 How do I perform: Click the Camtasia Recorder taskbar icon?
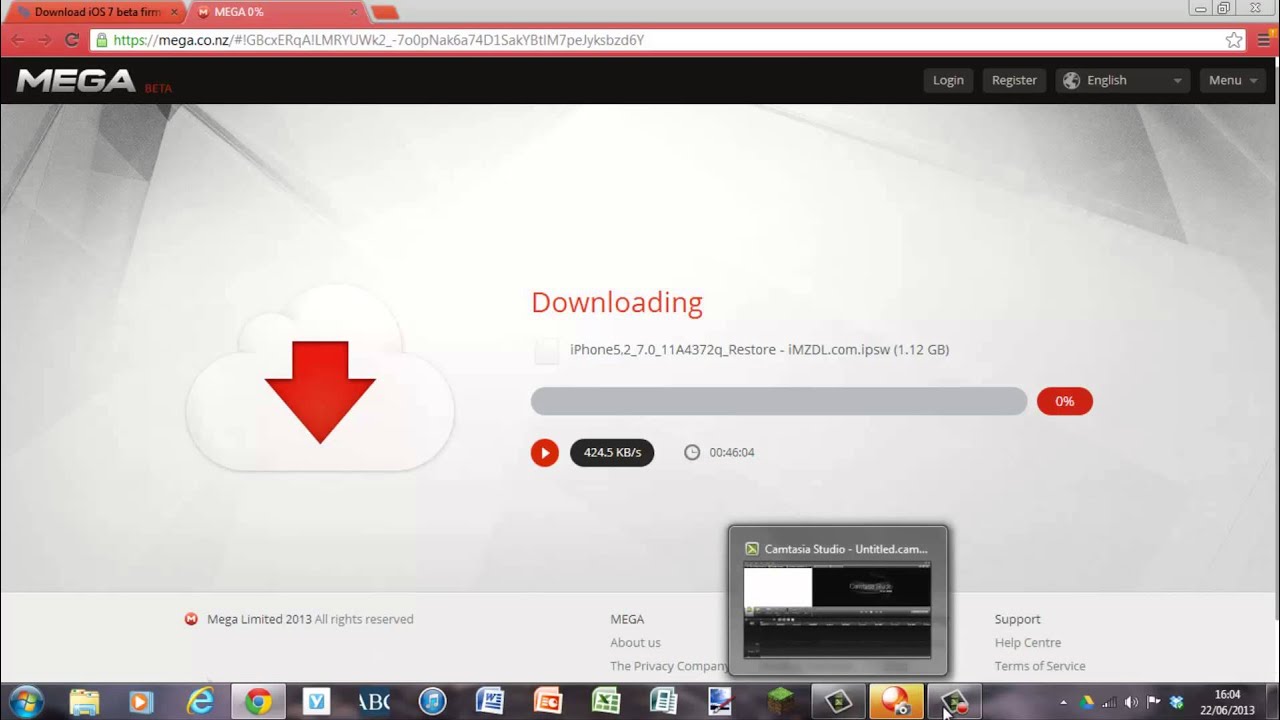coord(954,702)
